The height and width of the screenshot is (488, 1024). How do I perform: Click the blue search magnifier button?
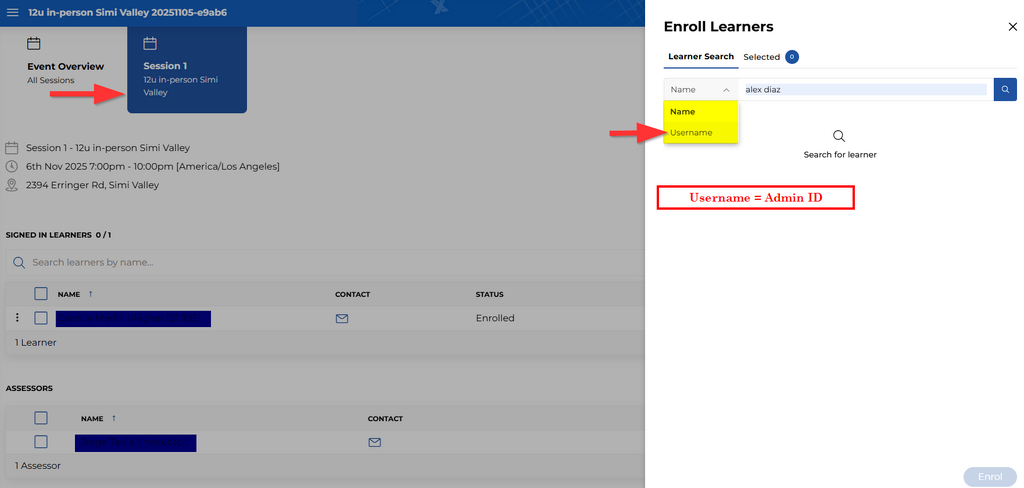(x=1005, y=90)
